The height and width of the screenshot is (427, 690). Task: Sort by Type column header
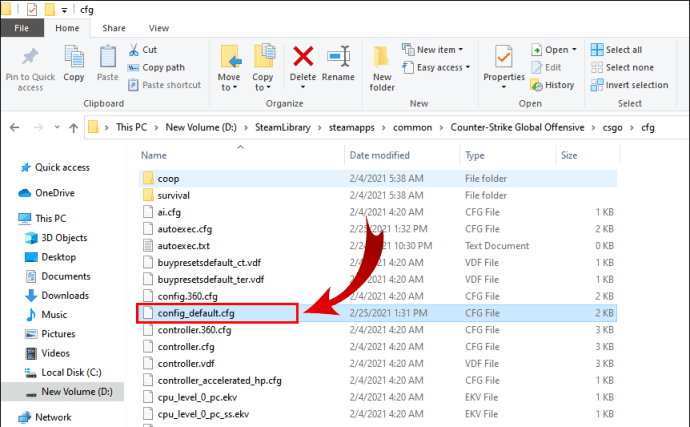[x=474, y=155]
